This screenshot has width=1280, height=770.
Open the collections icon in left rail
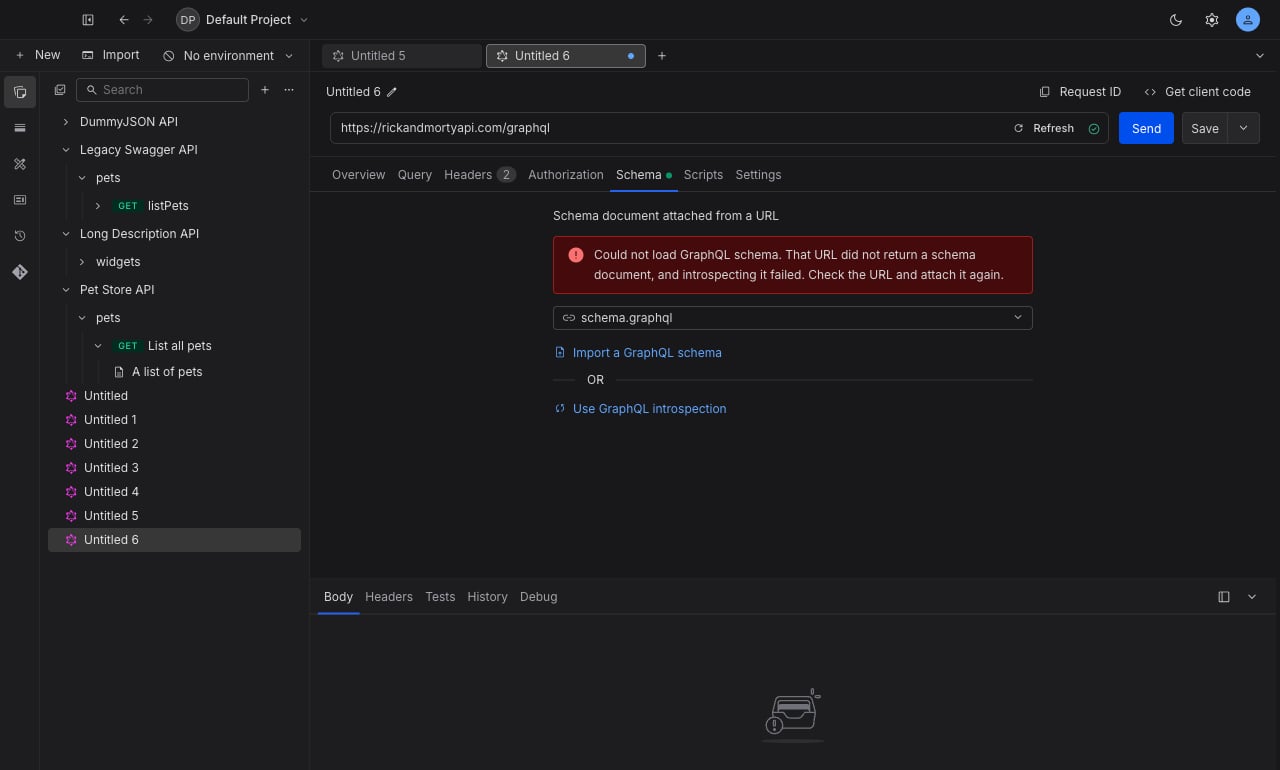pos(20,92)
